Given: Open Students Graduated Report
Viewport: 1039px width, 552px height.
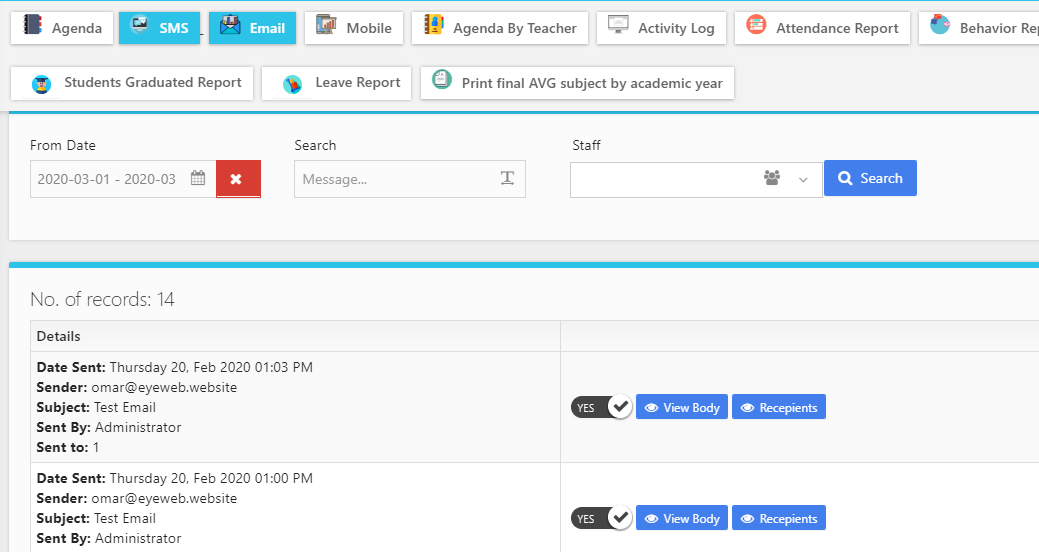Looking at the screenshot, I should [x=132, y=83].
